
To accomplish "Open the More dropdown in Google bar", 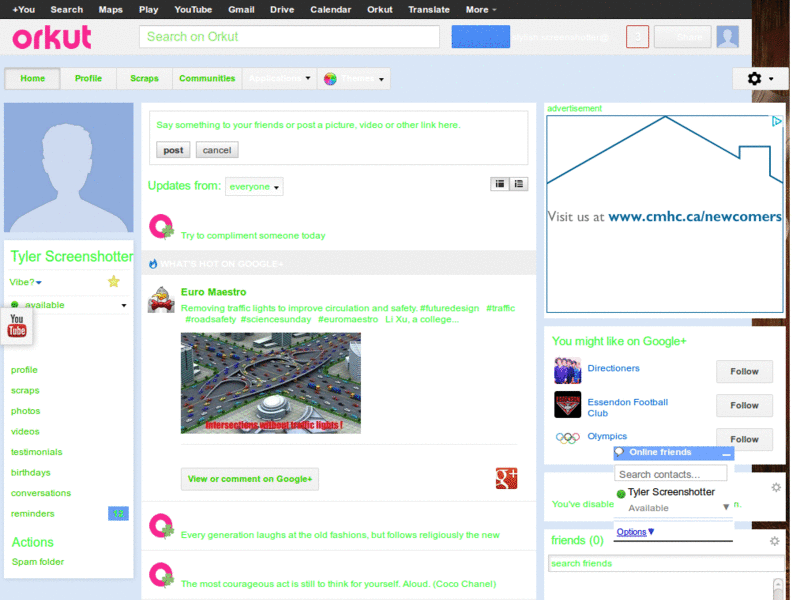I will [481, 10].
